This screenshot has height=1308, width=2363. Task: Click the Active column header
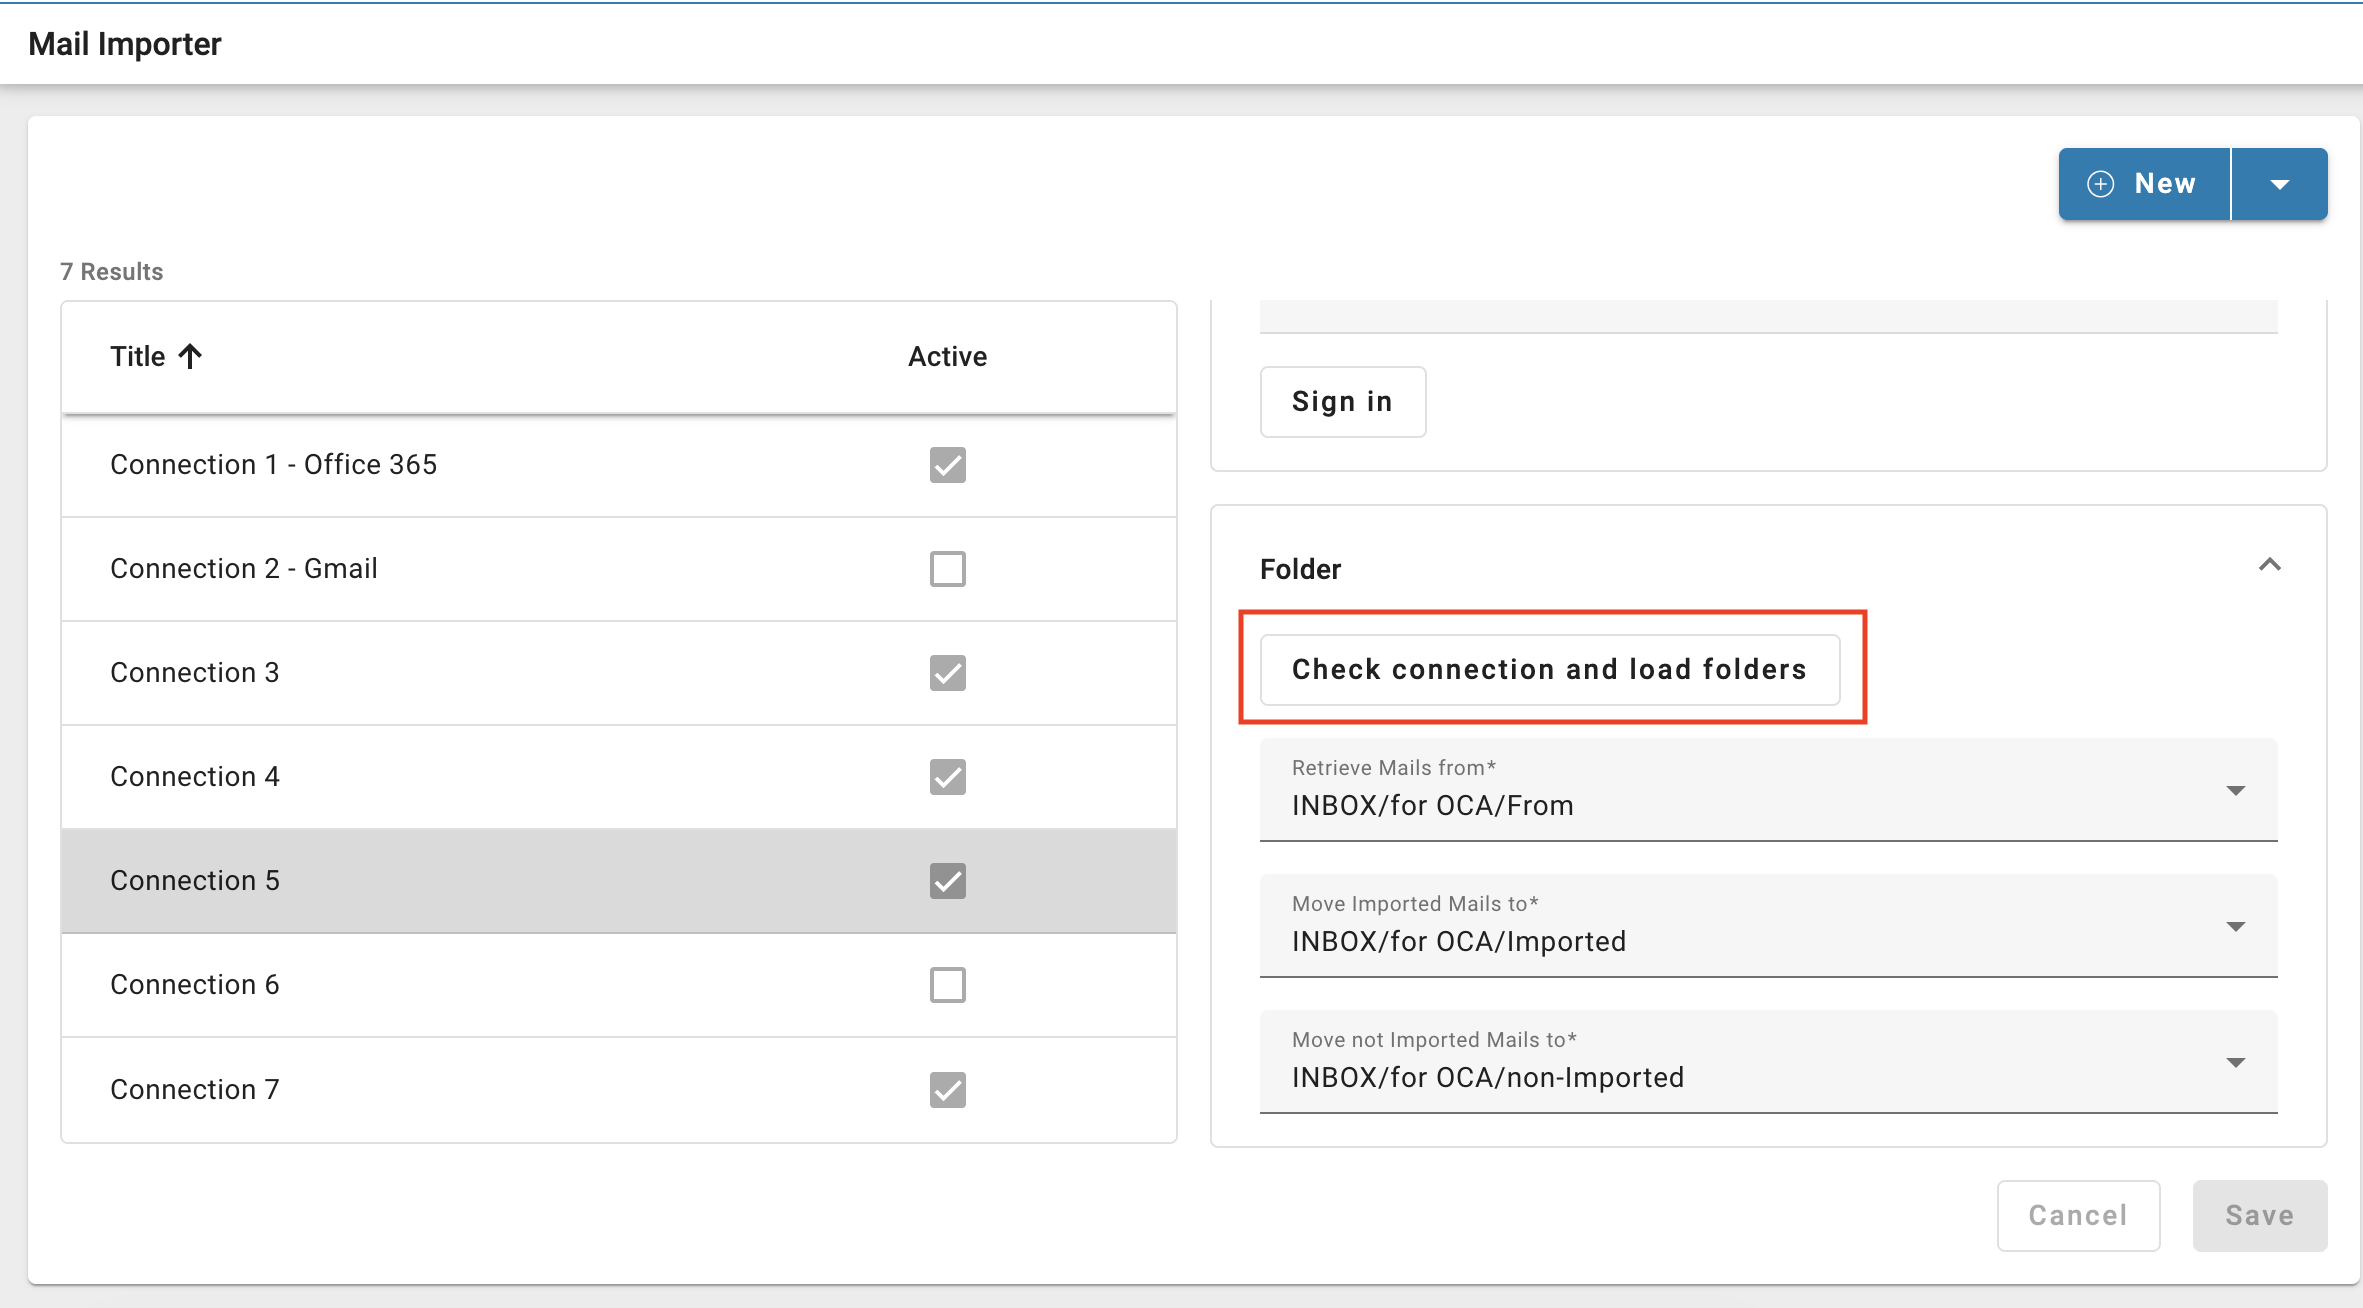[947, 356]
